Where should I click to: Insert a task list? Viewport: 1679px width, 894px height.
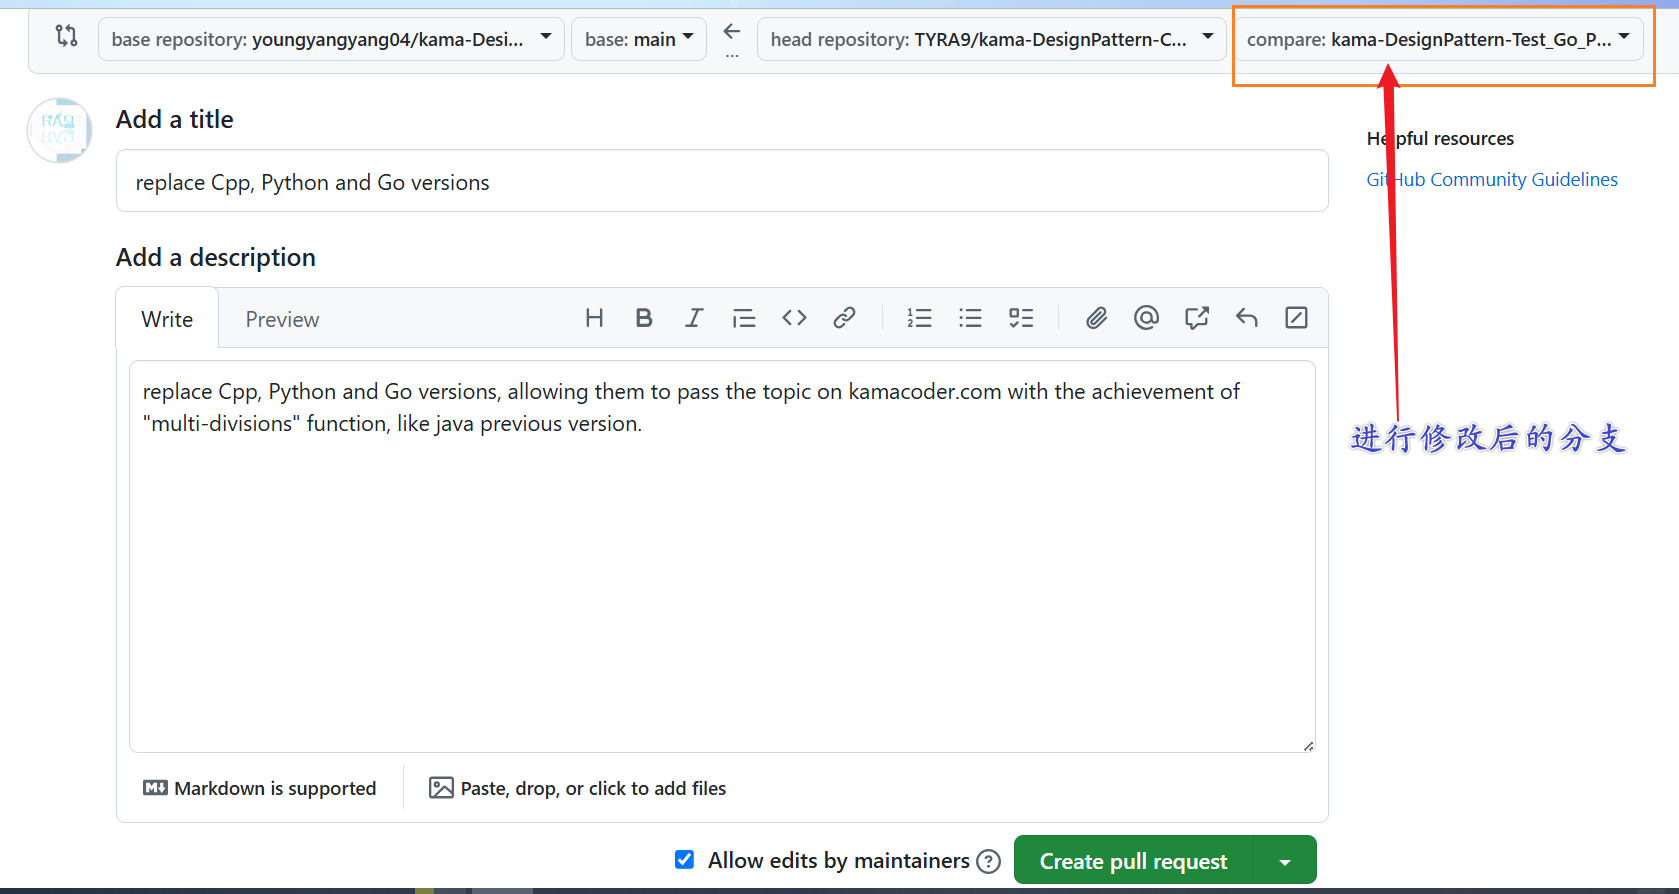pyautogui.click(x=1021, y=318)
